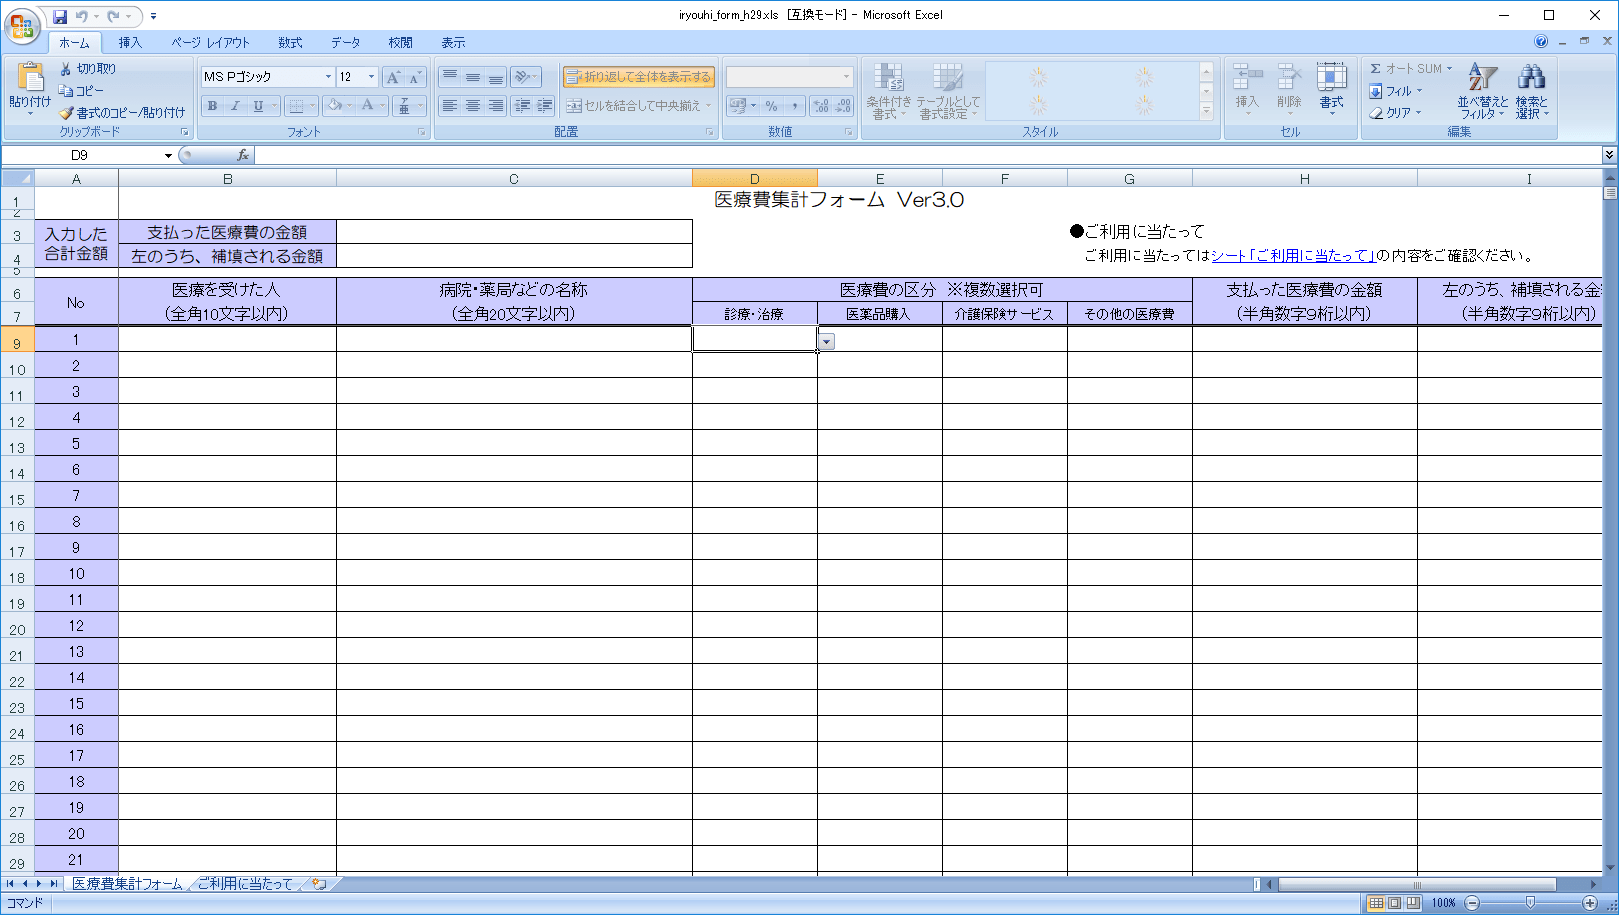1619x915 pixels.
Task: Apply comma style number format
Action: 794,106
